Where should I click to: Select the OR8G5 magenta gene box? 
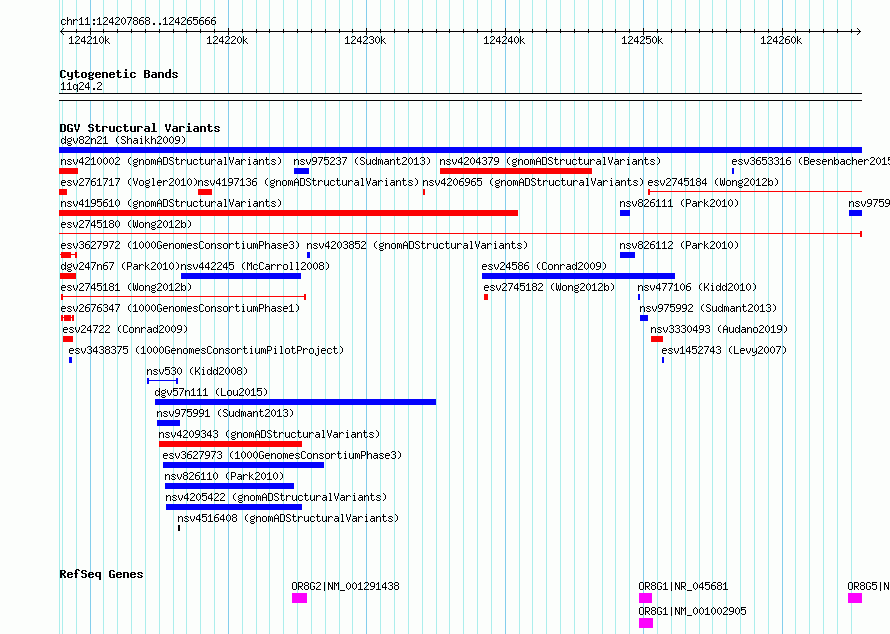pos(855,598)
